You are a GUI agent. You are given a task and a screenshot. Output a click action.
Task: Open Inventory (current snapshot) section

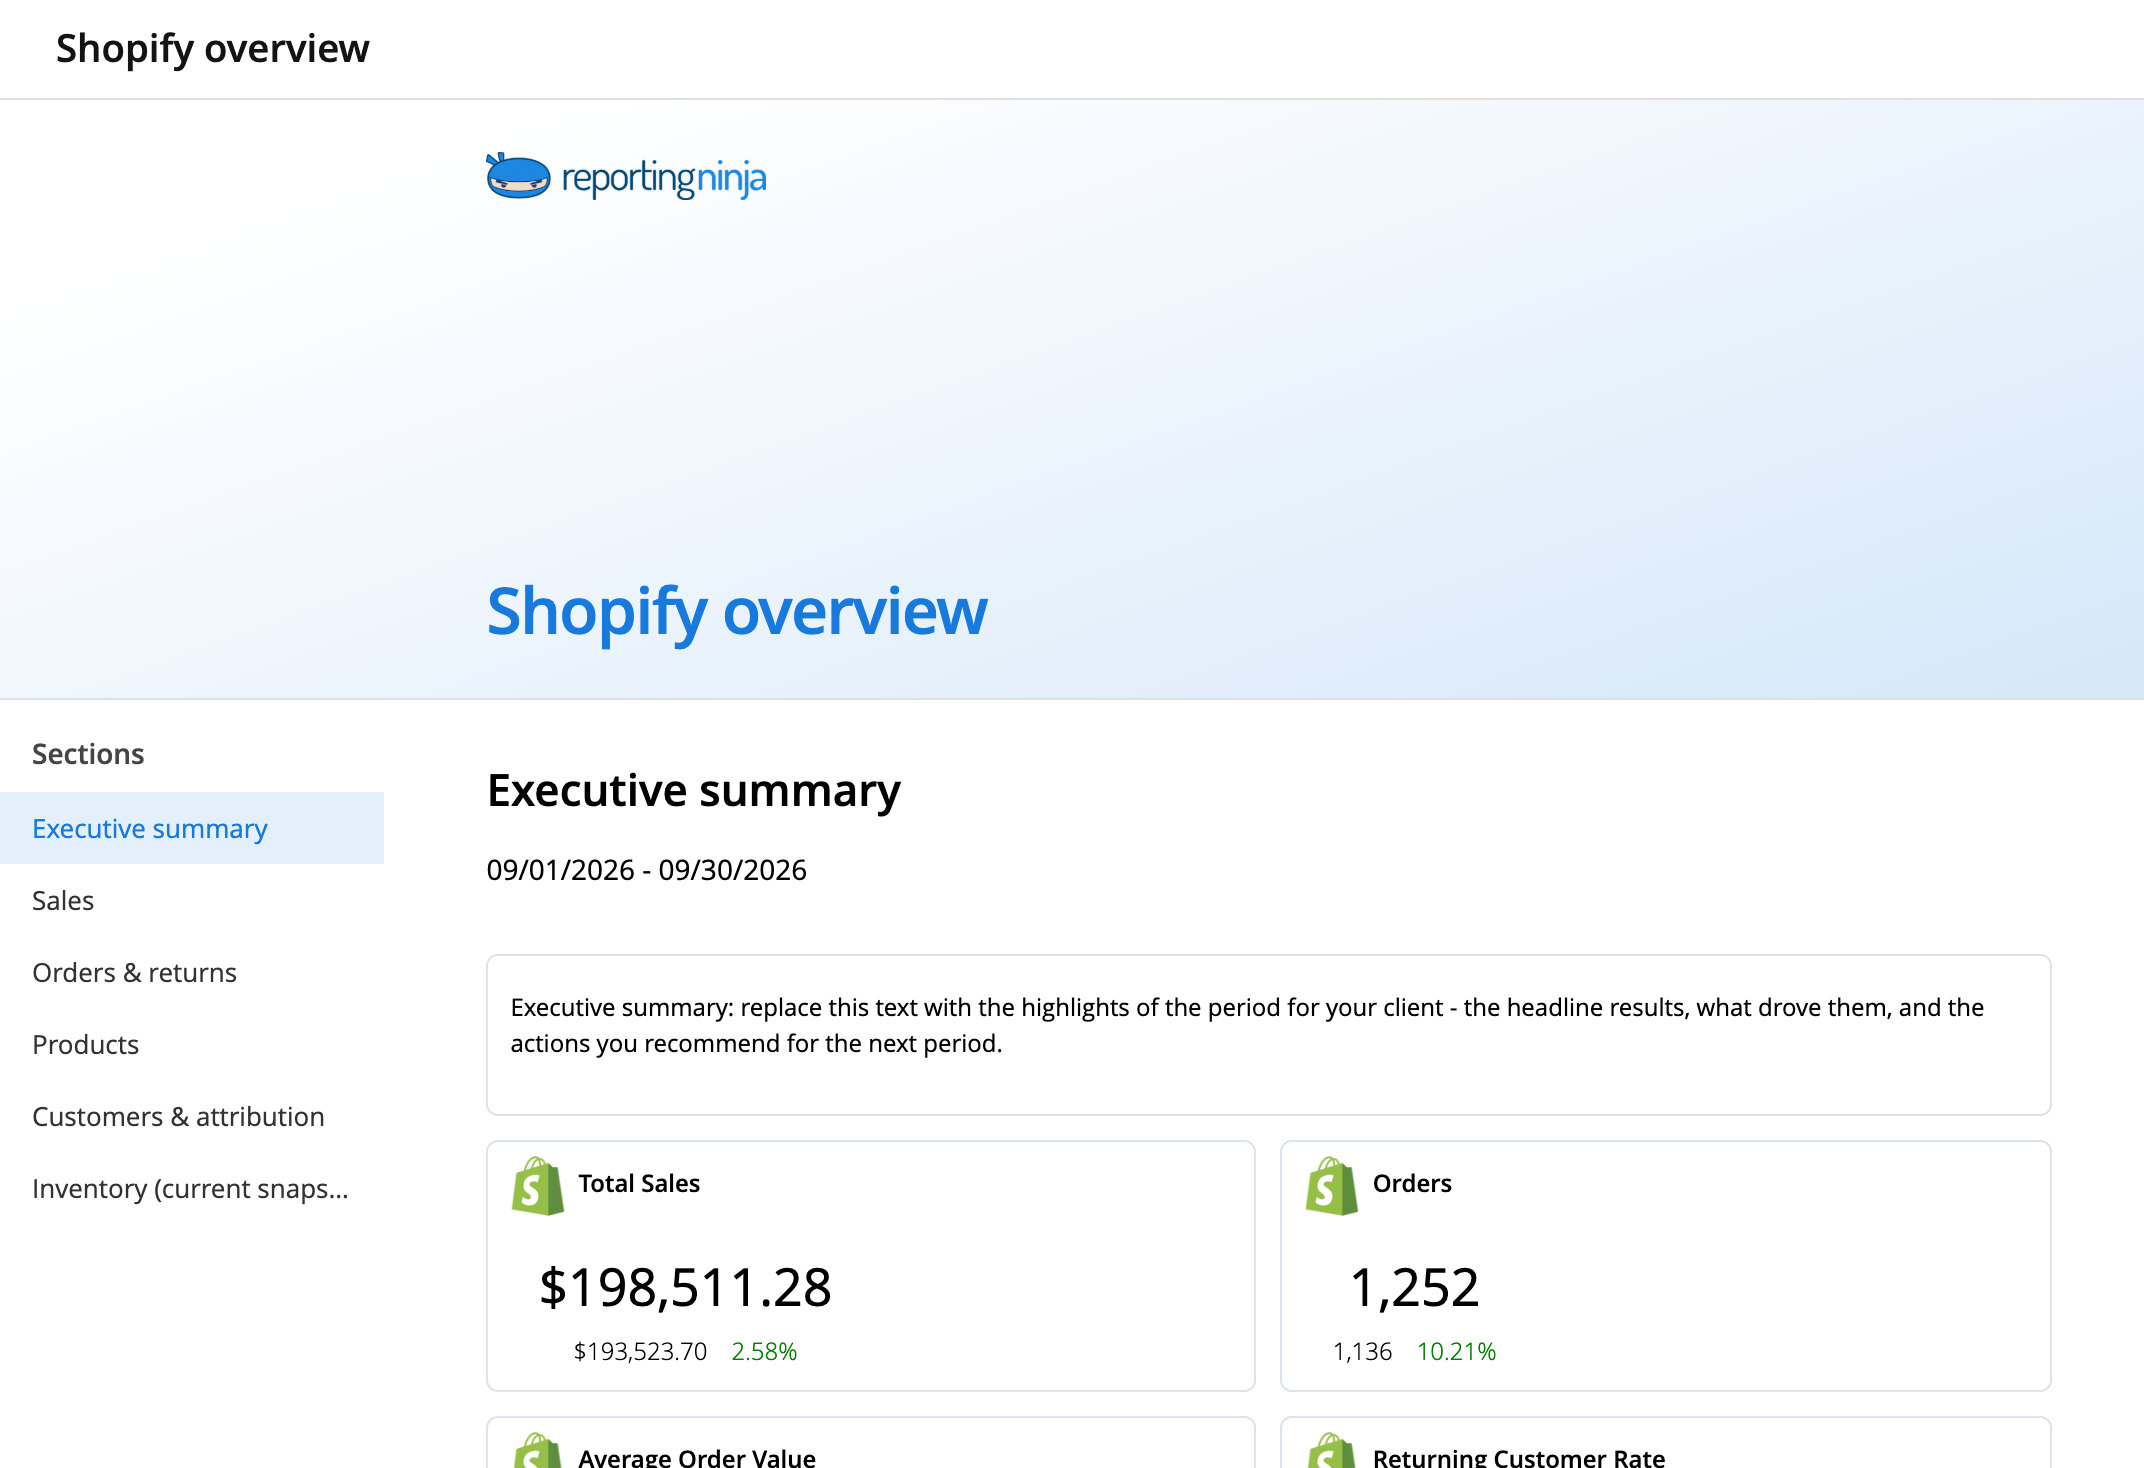tap(192, 1188)
